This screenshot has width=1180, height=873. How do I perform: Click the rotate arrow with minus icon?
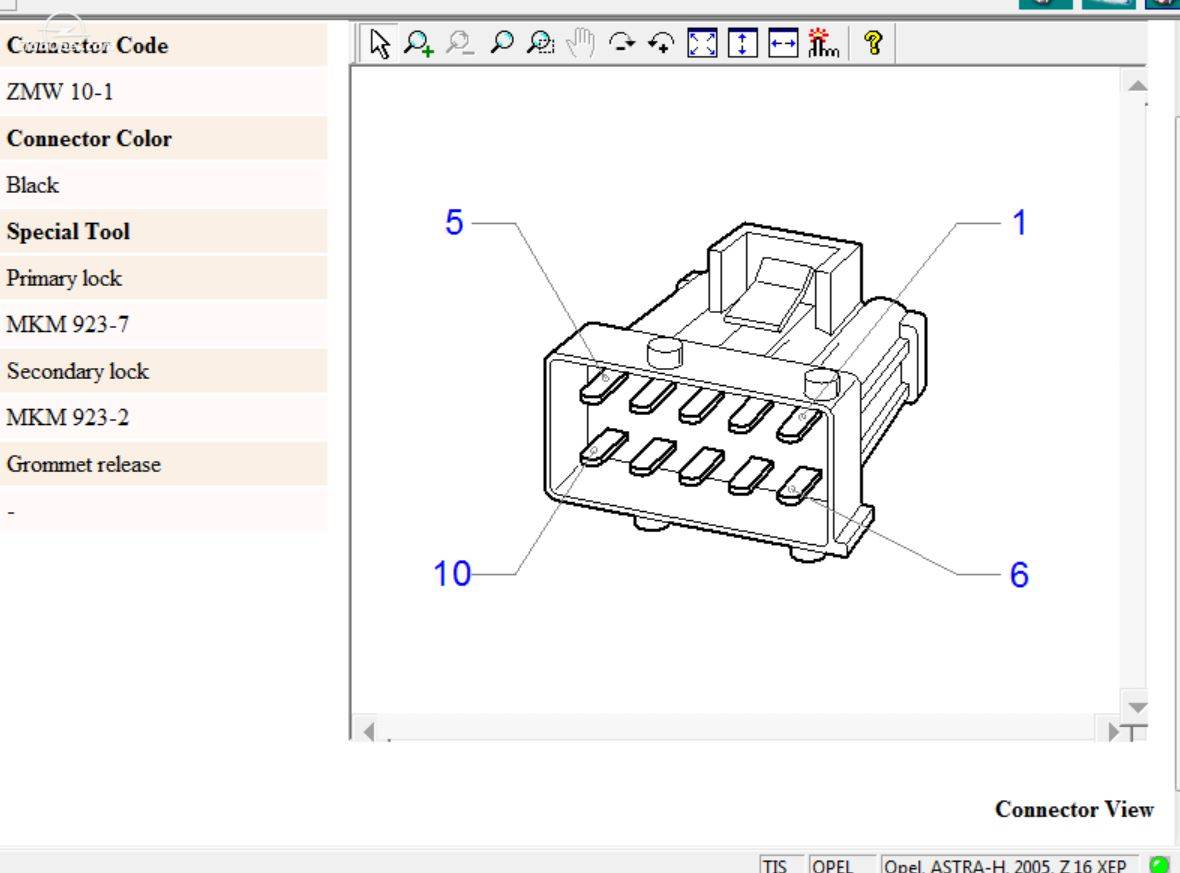tap(622, 43)
